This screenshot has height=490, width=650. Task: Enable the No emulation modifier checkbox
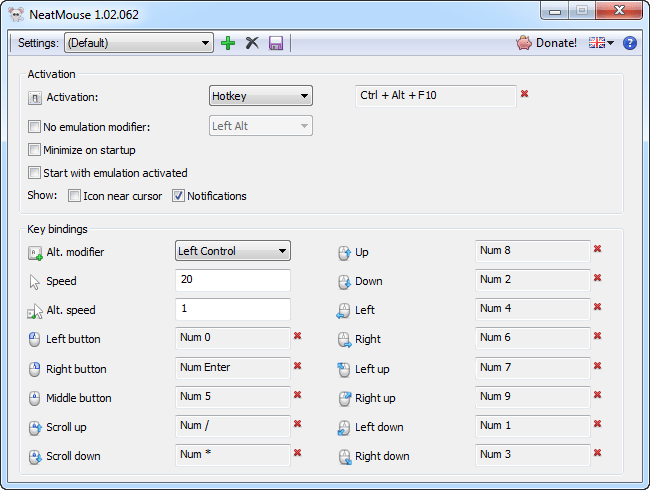point(34,126)
